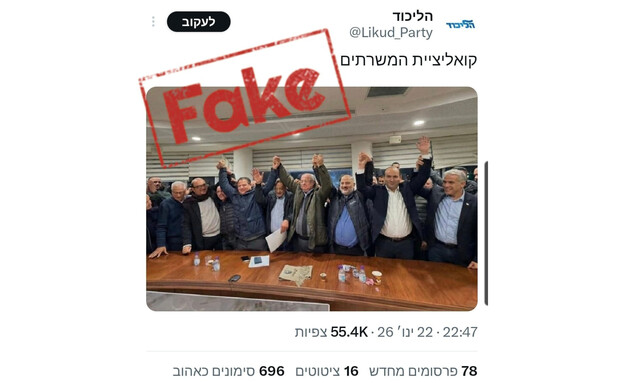The width and height of the screenshot is (624, 383).
Task: Click the red Fake stamp overlay
Action: pos(245,99)
